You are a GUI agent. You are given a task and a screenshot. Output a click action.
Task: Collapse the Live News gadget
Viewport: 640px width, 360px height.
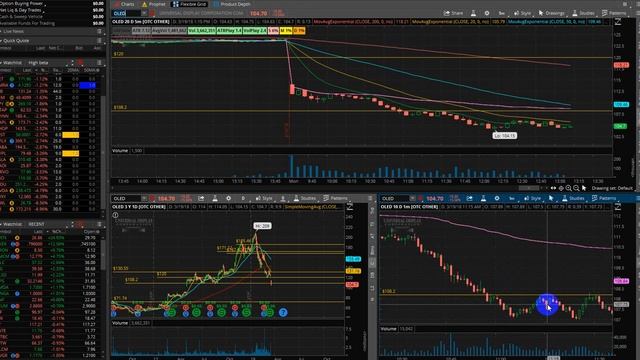(2, 31)
